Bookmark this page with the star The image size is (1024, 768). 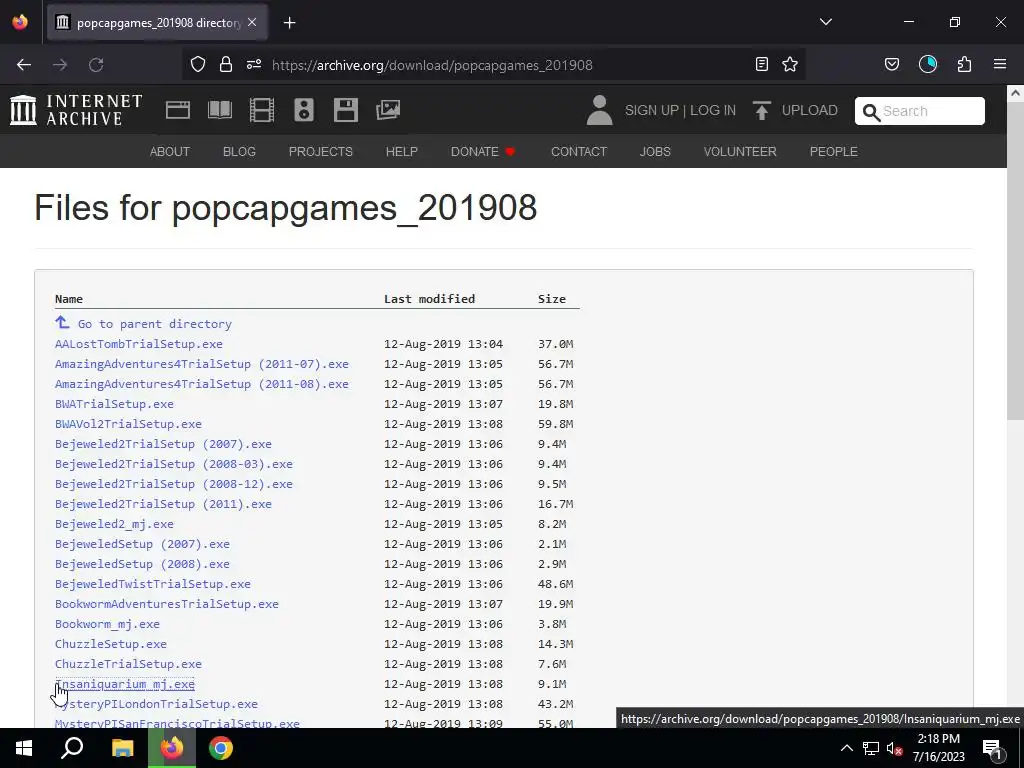(x=790, y=64)
